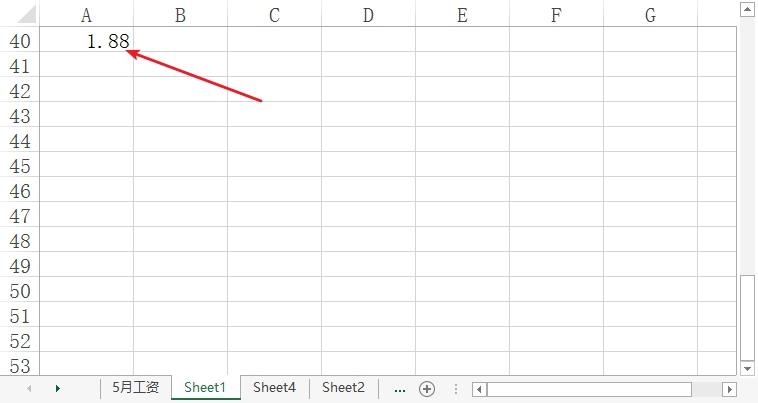Viewport: 758px width, 403px height.
Task: Click the Select All corner triangle
Action: point(27,14)
